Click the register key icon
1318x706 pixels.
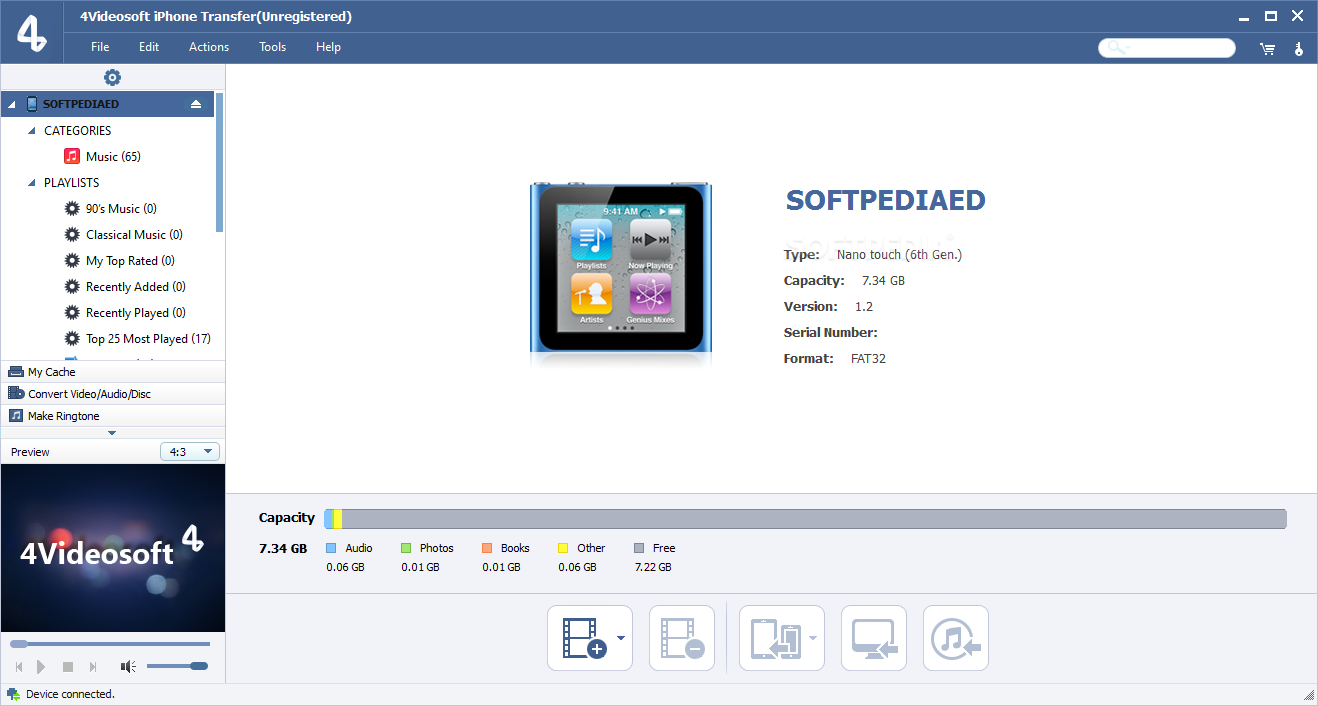coord(1299,48)
